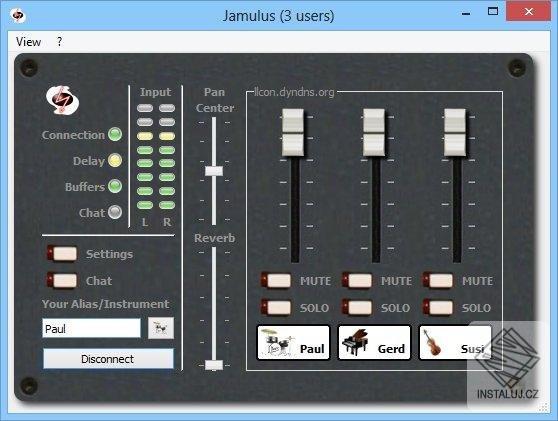Toggle the Chat switch
Screen dimensions: 558x421
[62, 280]
